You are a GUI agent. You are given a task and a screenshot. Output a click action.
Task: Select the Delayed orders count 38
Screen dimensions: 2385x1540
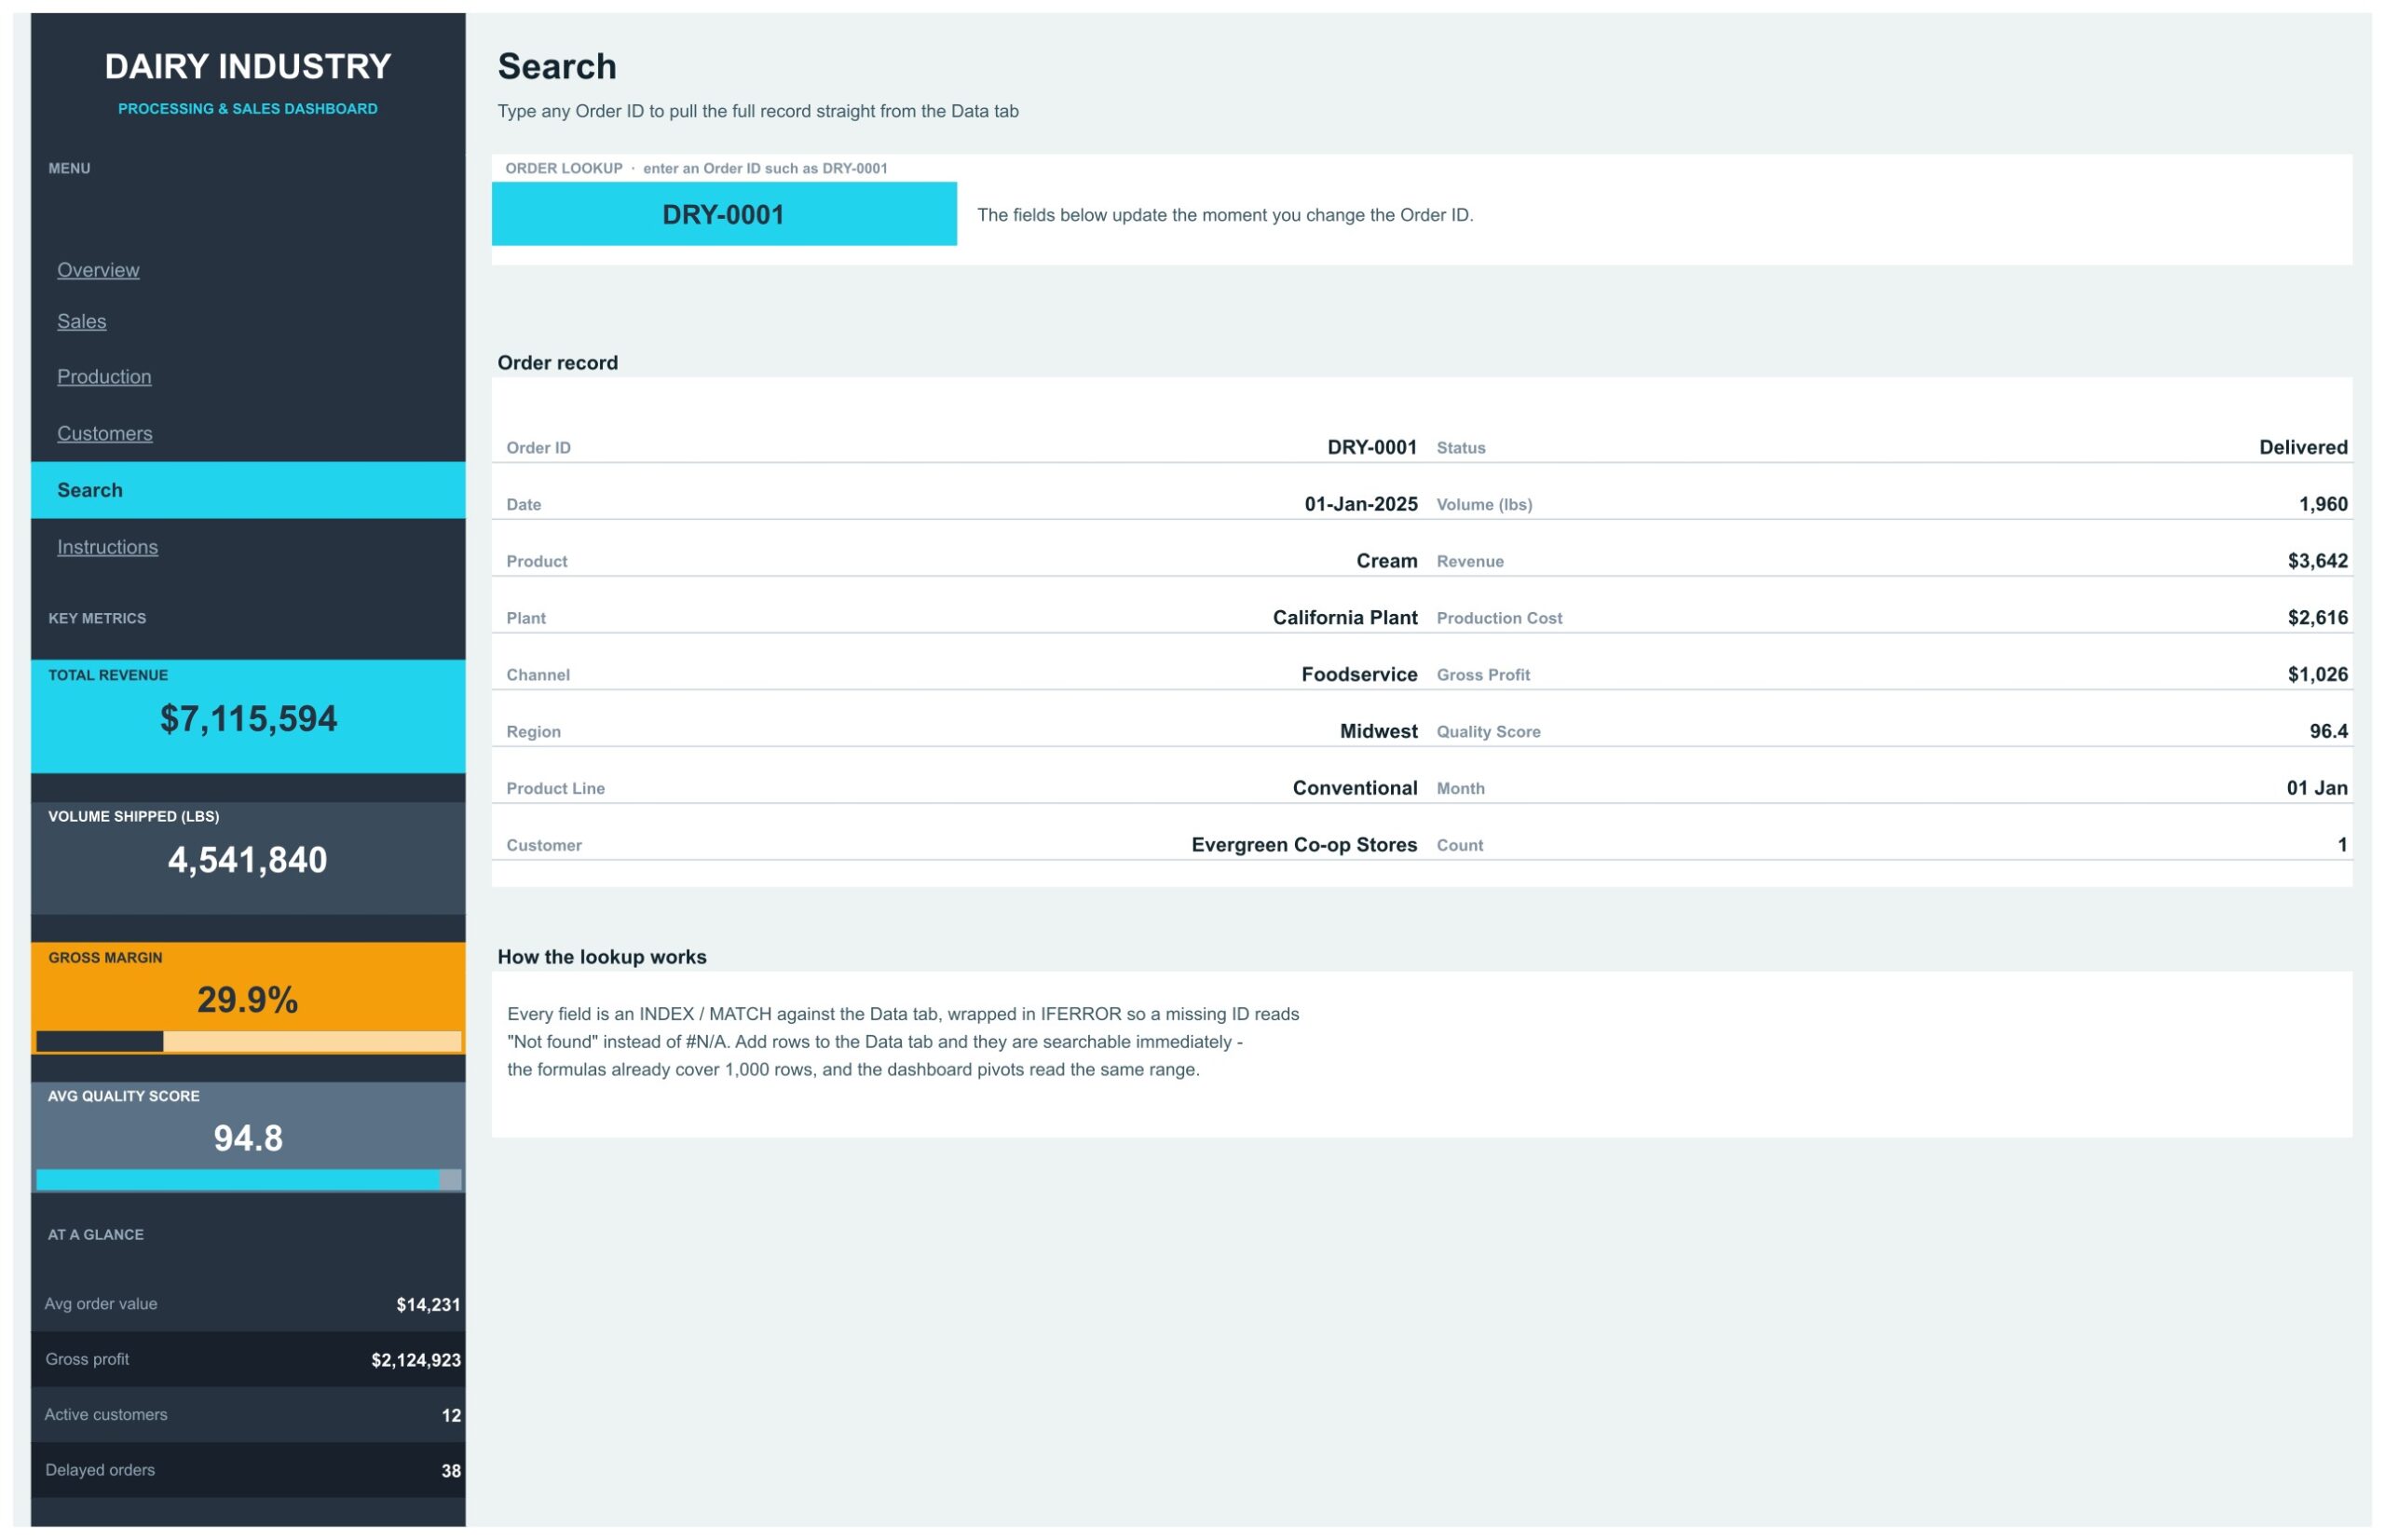(x=451, y=1472)
